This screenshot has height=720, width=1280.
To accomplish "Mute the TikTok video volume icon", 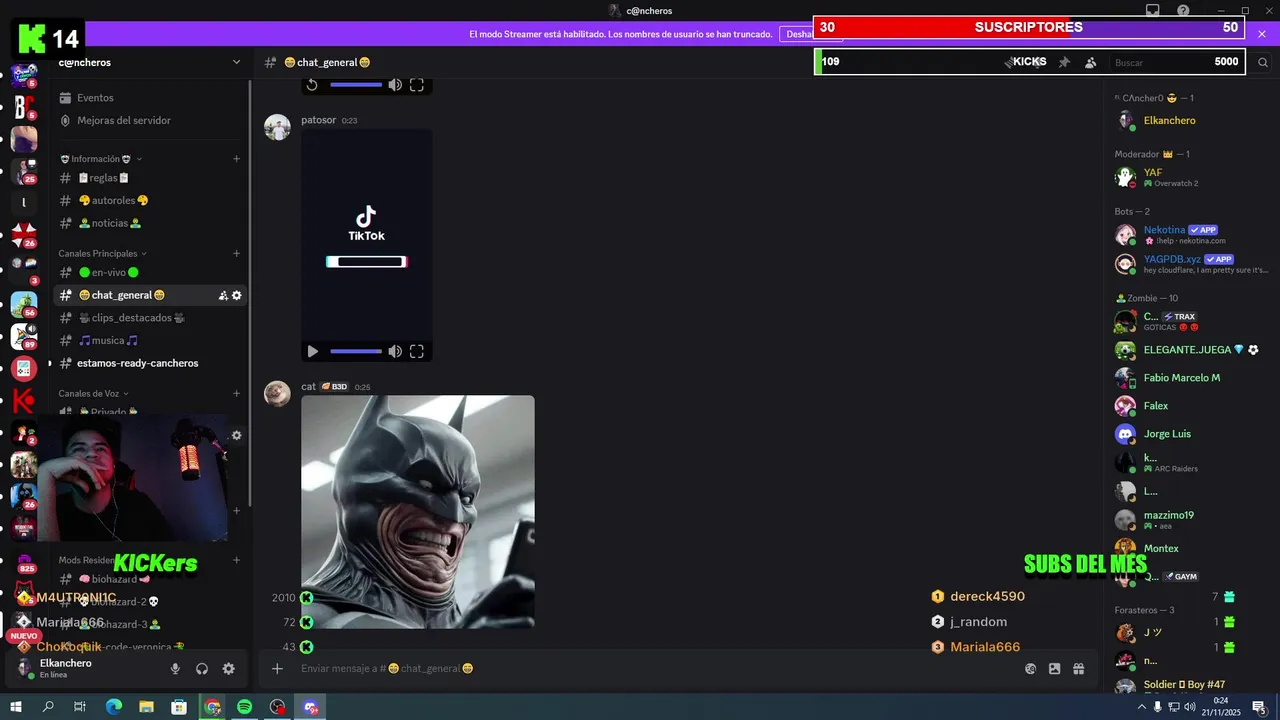I will tap(395, 351).
